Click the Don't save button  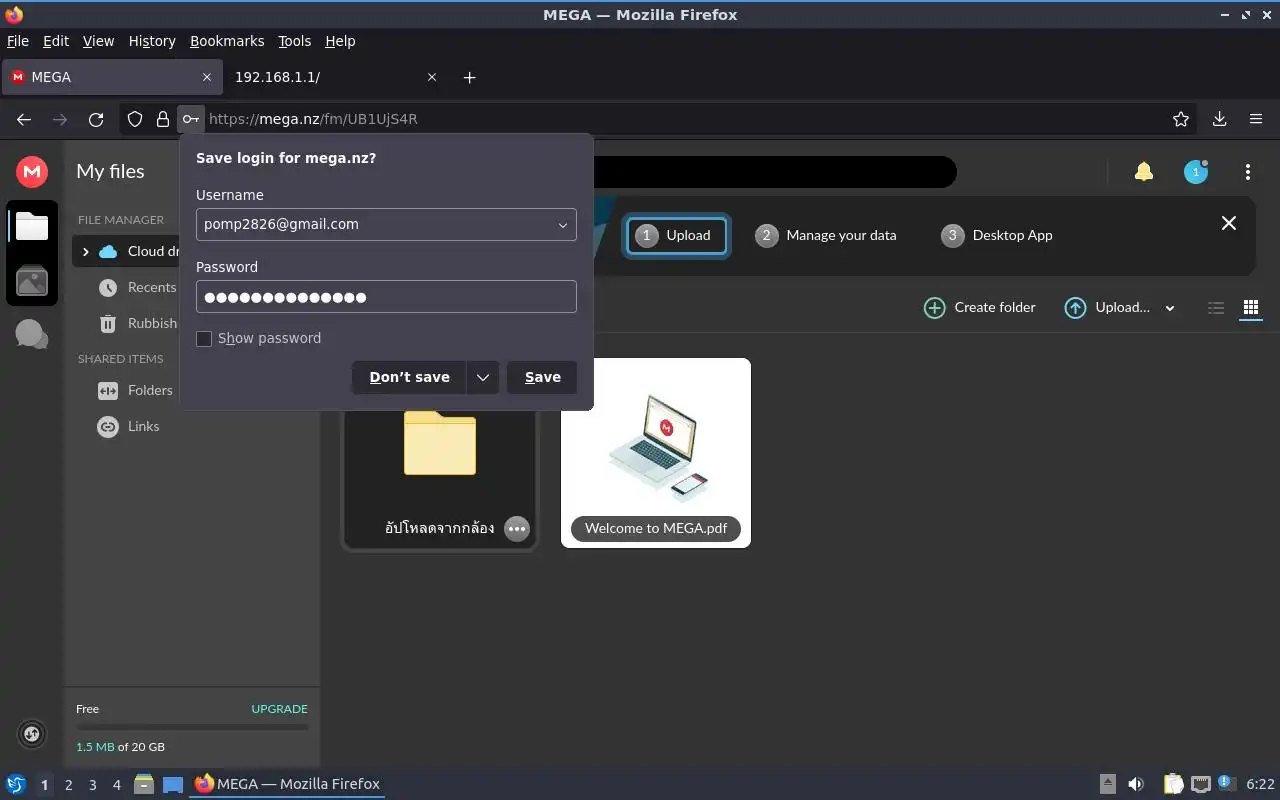[x=409, y=377]
